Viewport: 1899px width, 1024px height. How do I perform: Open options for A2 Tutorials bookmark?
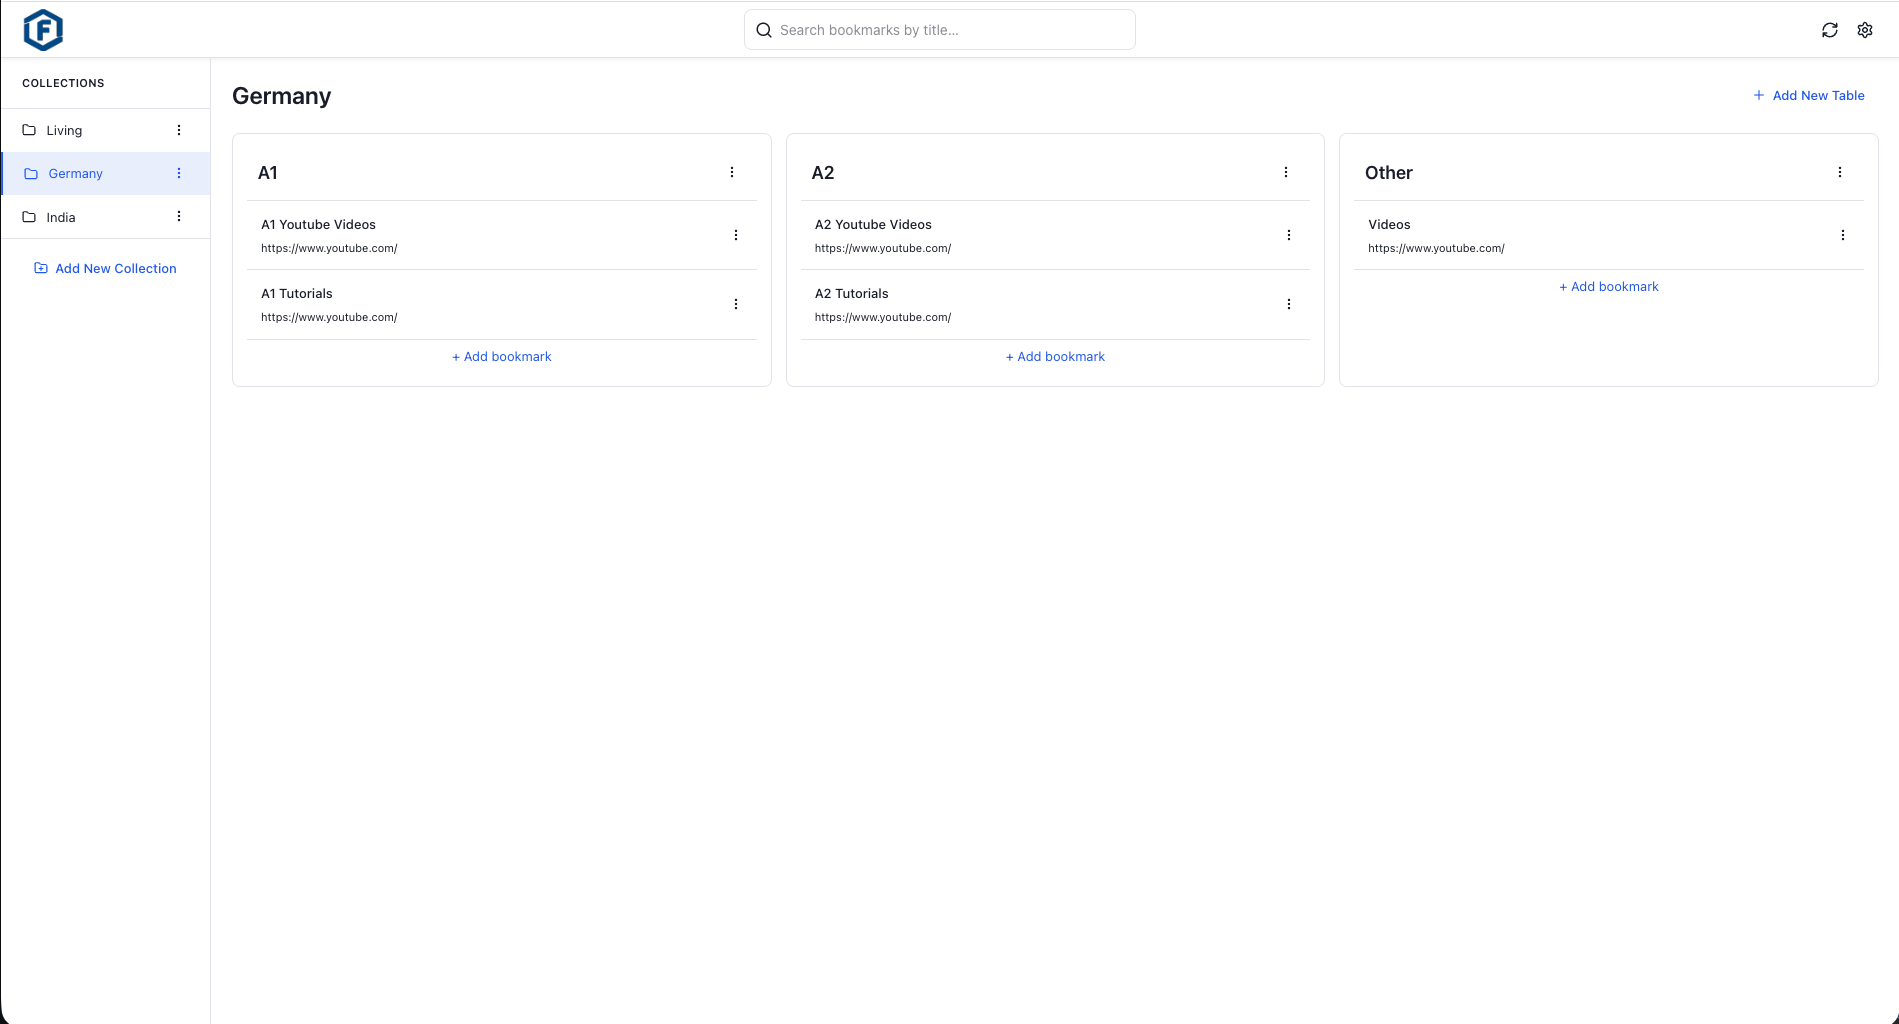(x=1289, y=304)
